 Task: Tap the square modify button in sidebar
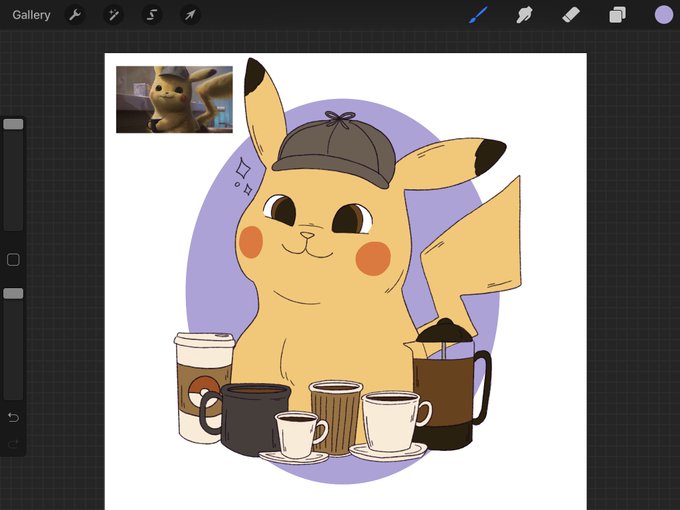pyautogui.click(x=13, y=260)
